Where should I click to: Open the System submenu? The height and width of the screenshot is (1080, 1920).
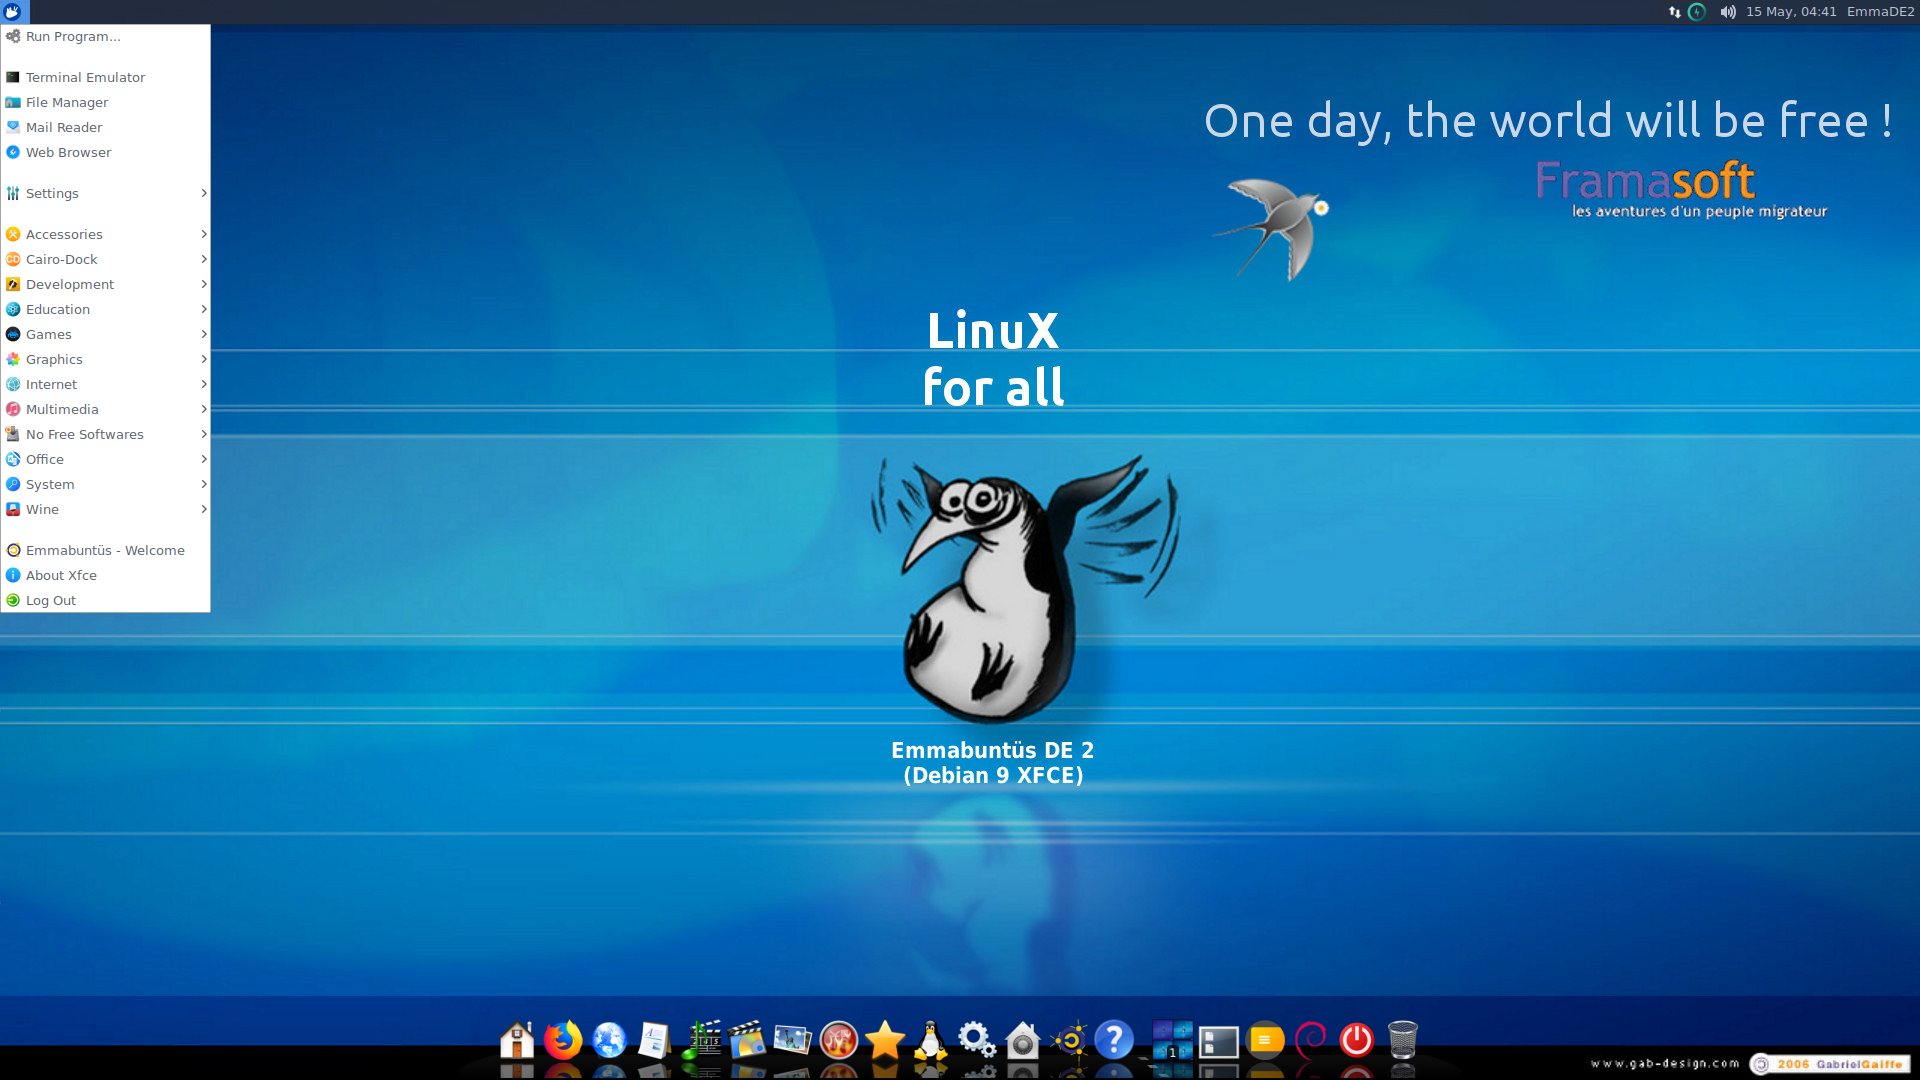(105, 484)
